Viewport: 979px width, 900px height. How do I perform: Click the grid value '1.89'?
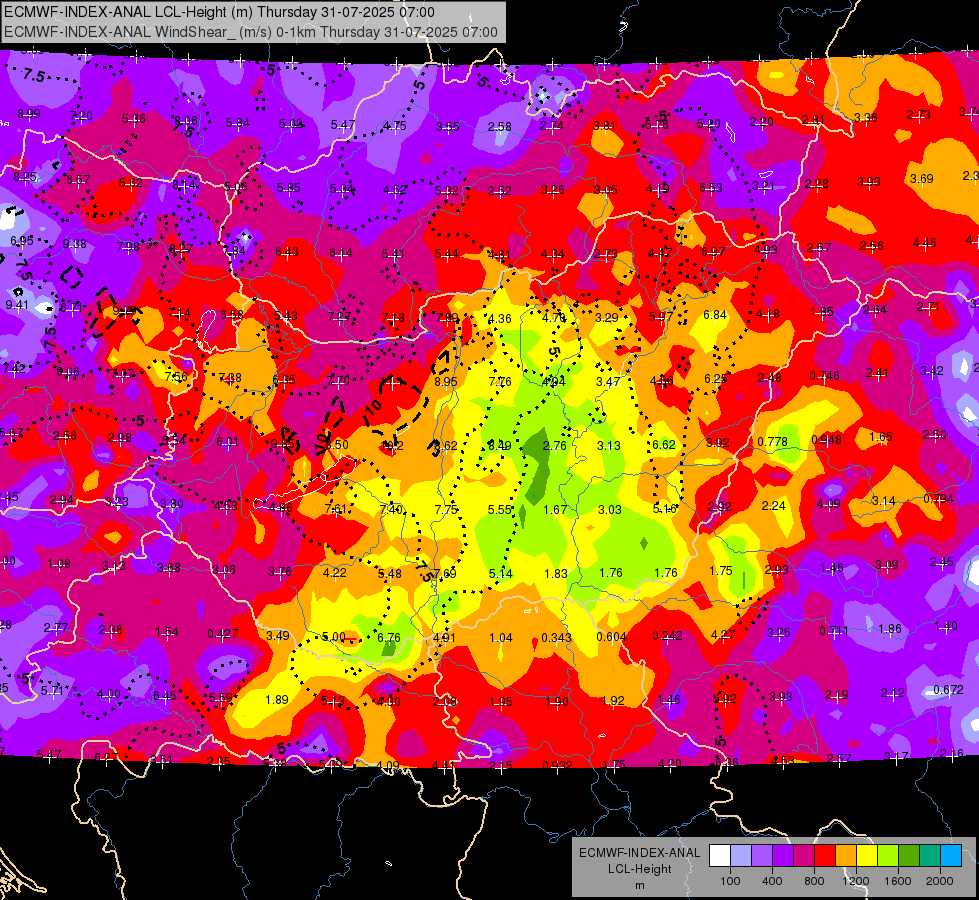277,700
